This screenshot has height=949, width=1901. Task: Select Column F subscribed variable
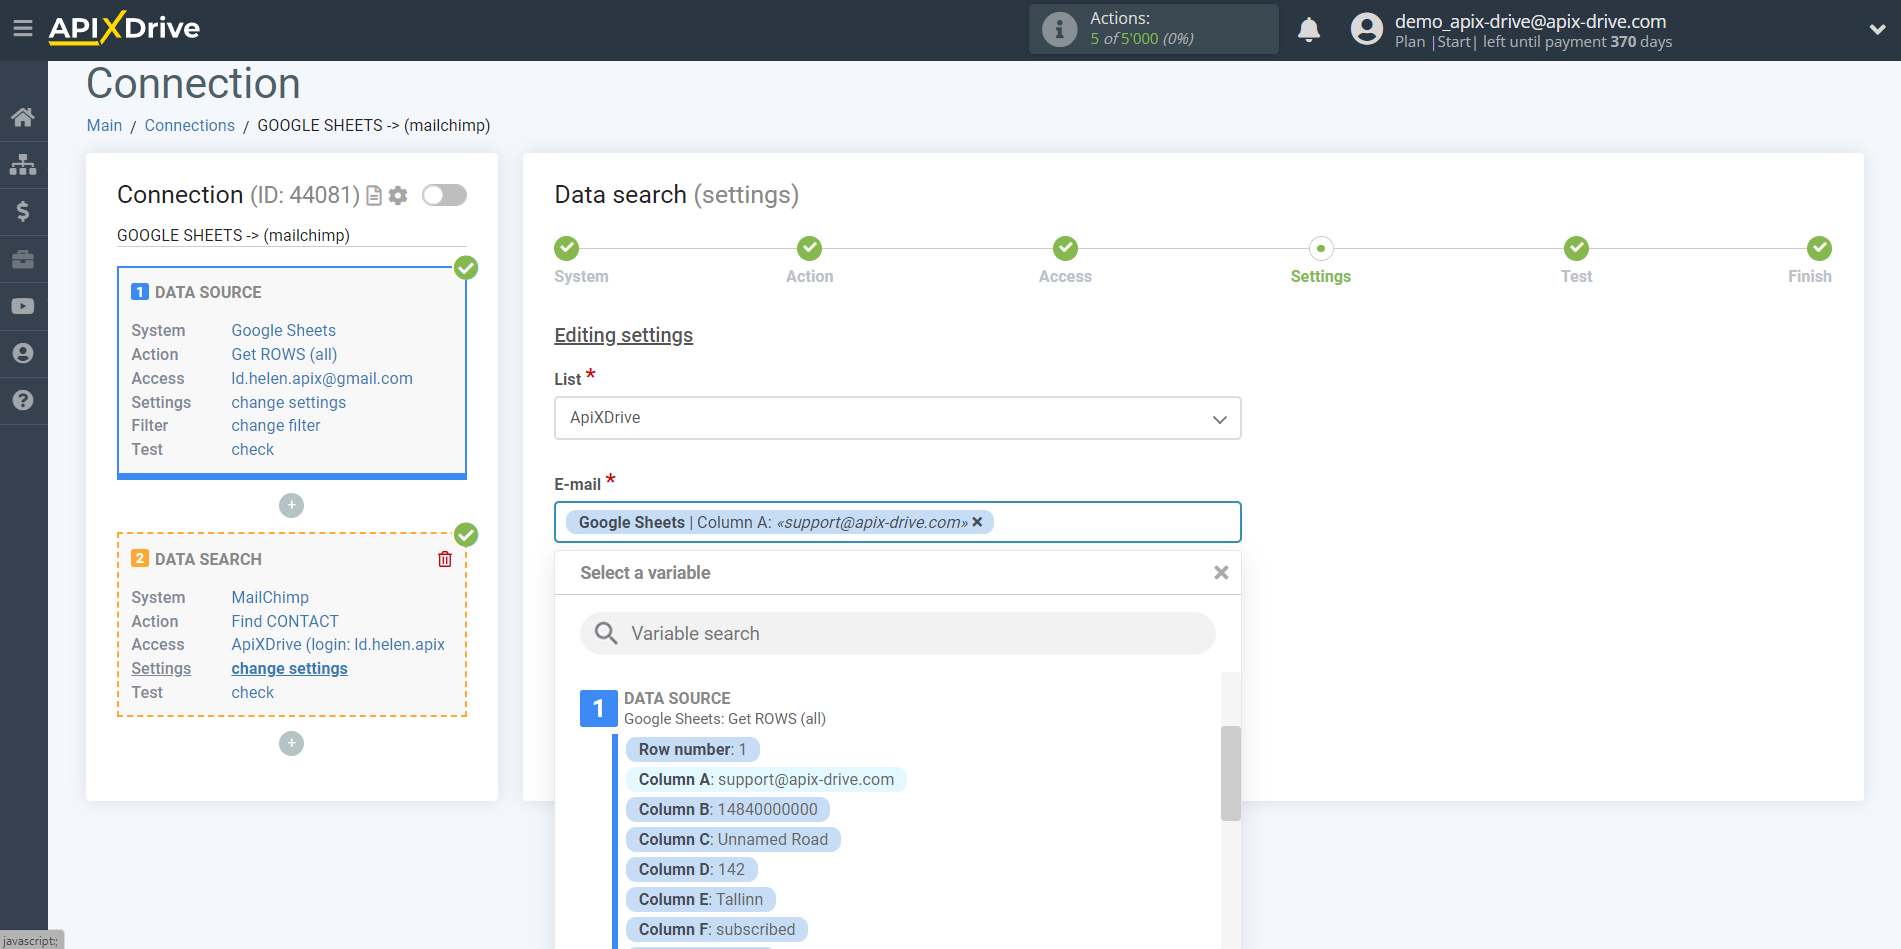coord(717,929)
